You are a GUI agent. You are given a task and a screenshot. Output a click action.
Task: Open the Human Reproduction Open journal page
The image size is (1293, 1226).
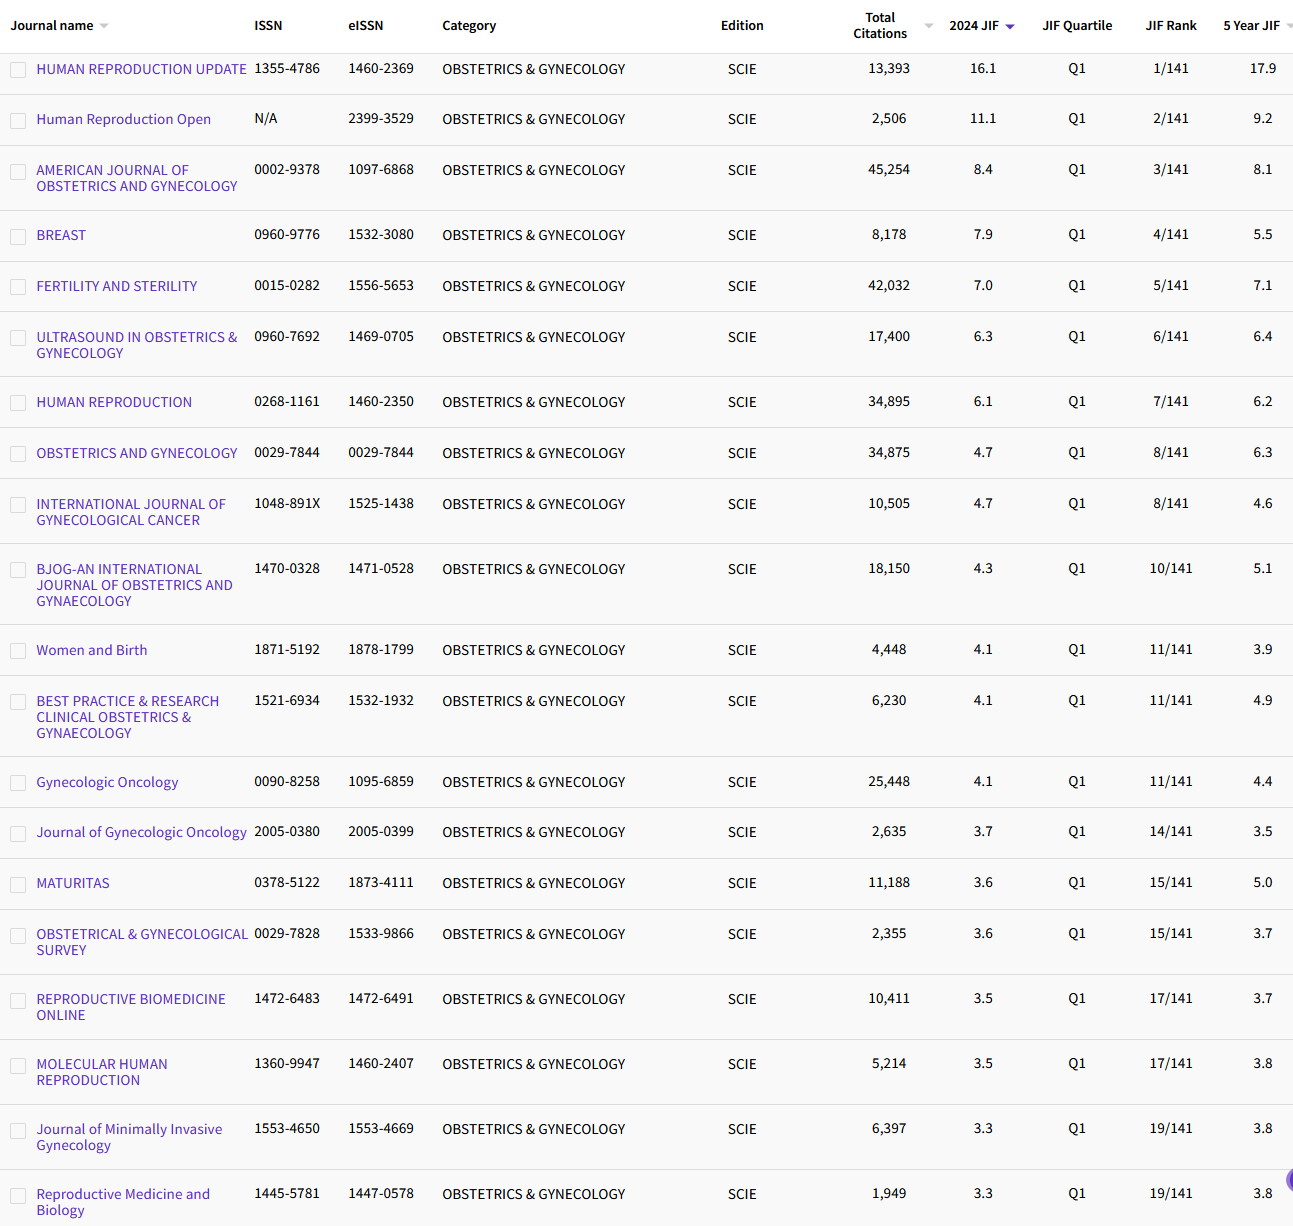tap(123, 119)
